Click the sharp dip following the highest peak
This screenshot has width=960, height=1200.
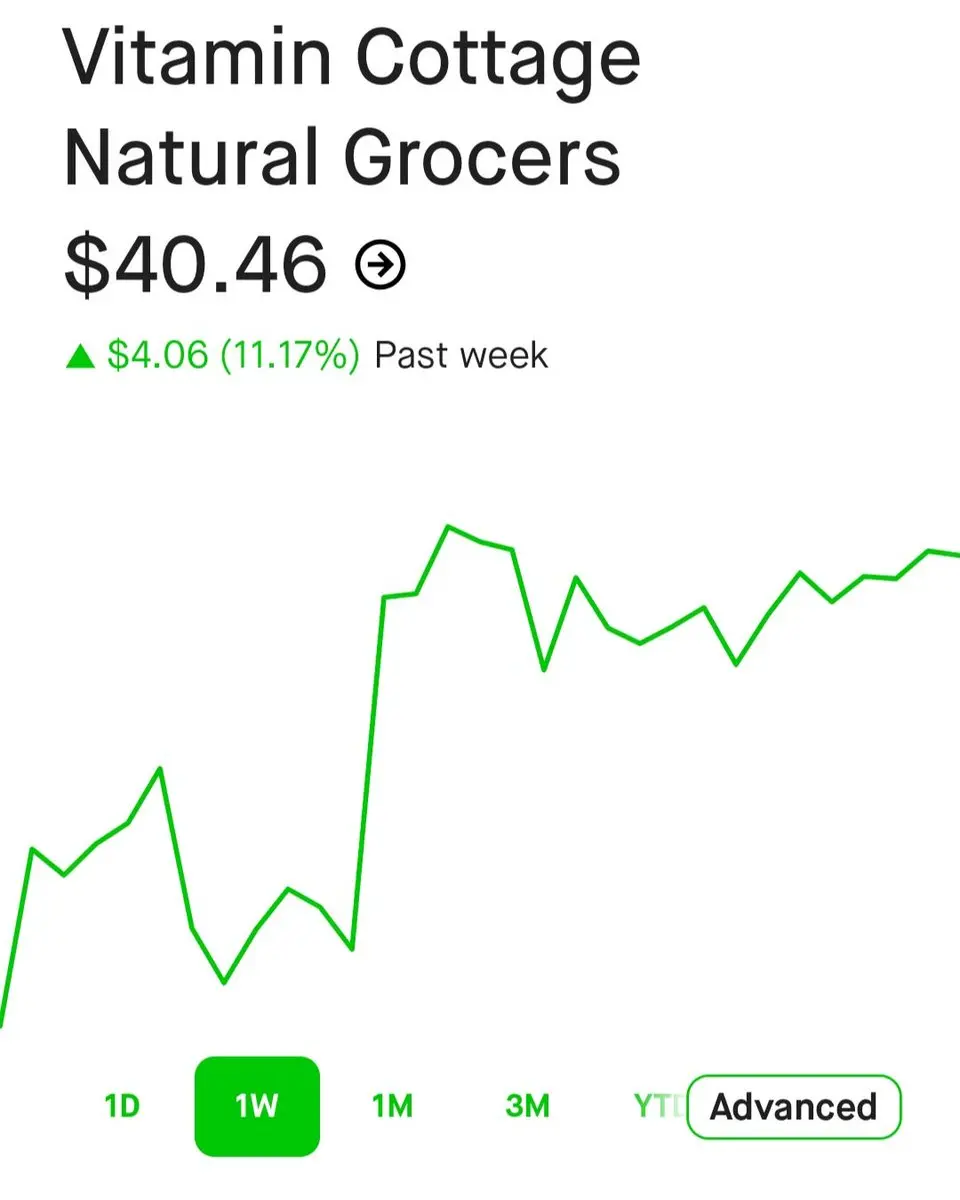544,669
